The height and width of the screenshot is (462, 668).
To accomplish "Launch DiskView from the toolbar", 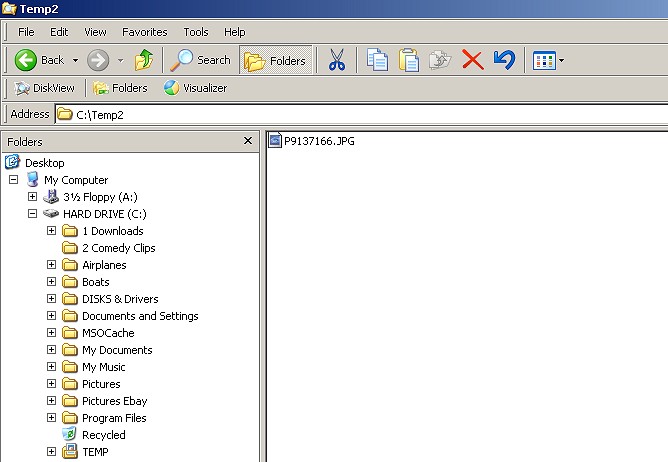I will pyautogui.click(x=45, y=88).
